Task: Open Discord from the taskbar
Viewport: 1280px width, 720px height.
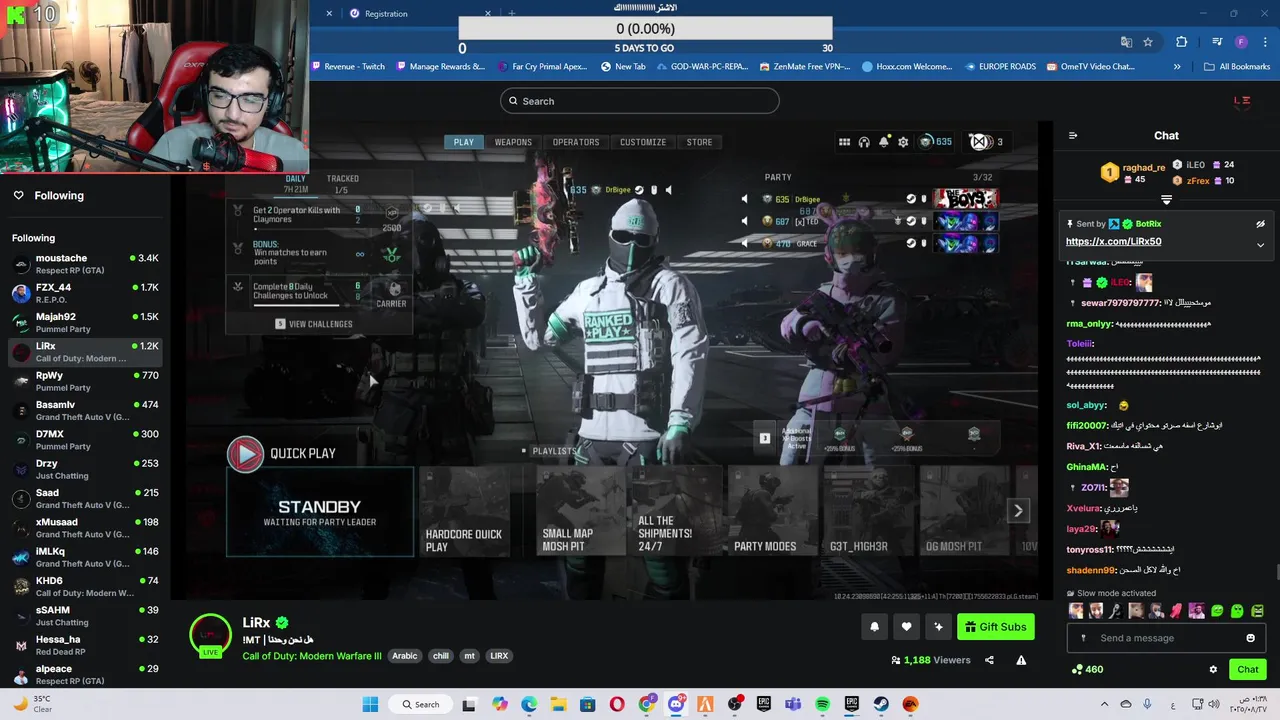Action: pos(676,704)
